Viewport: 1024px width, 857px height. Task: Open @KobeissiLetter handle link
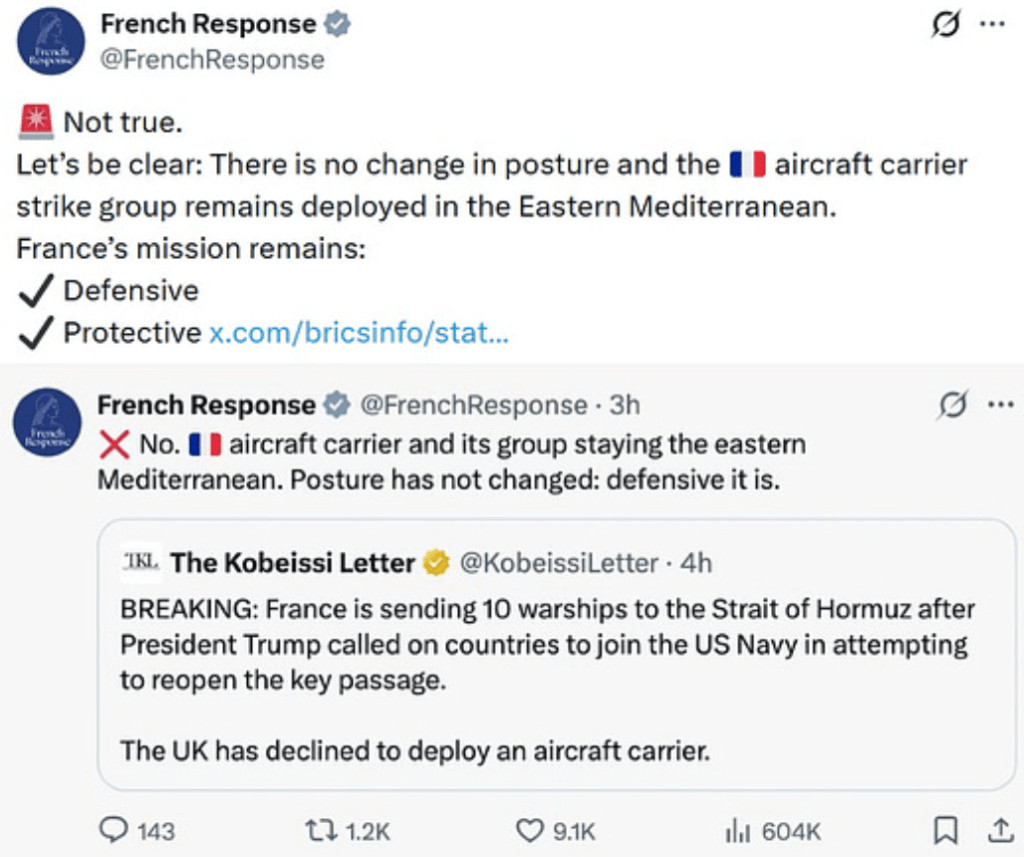pos(558,563)
